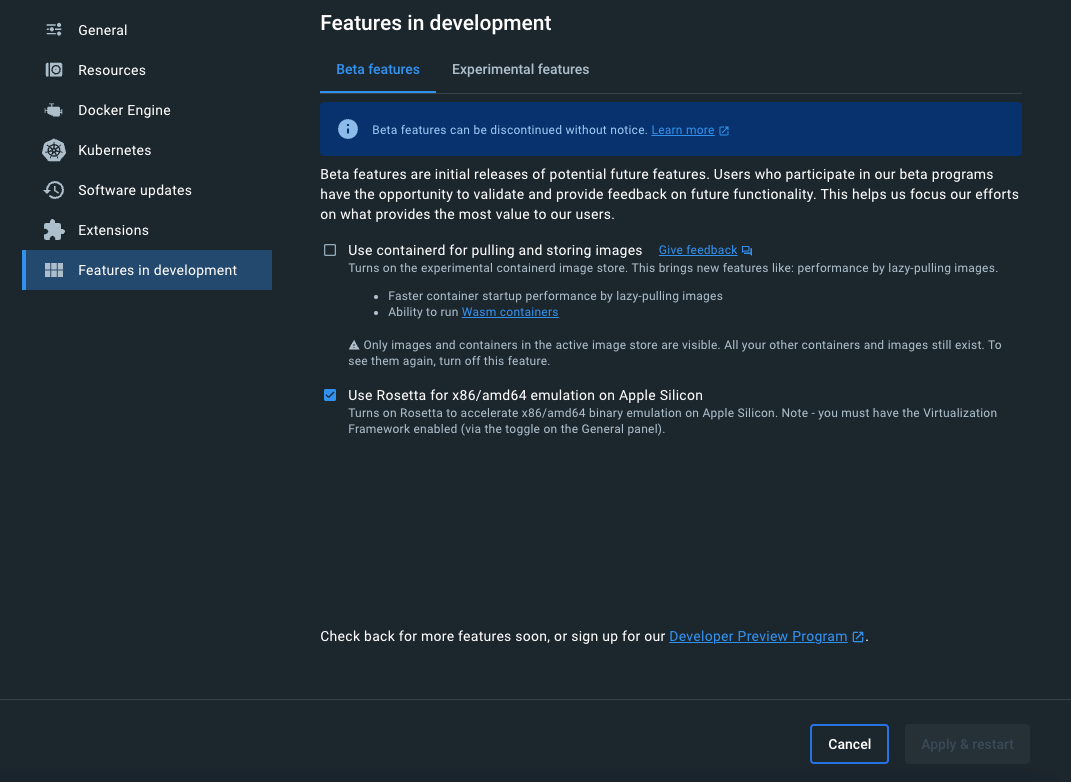
Task: Select the Resources sidebar icon
Action: 53,70
